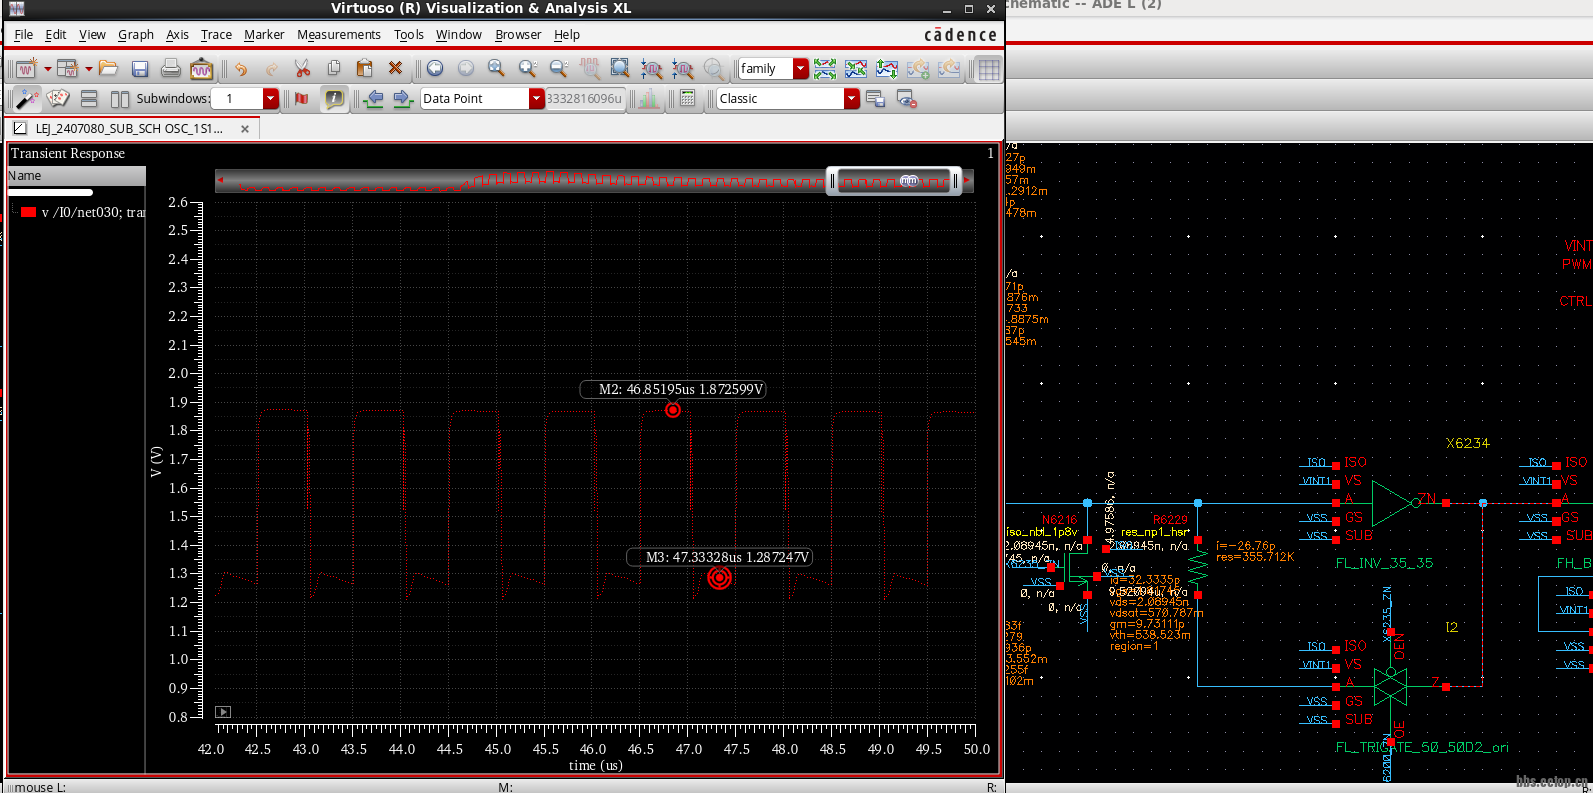The height and width of the screenshot is (793, 1593).
Task: Expand the subwindow icon's dropdown arrow
Action: 88,69
